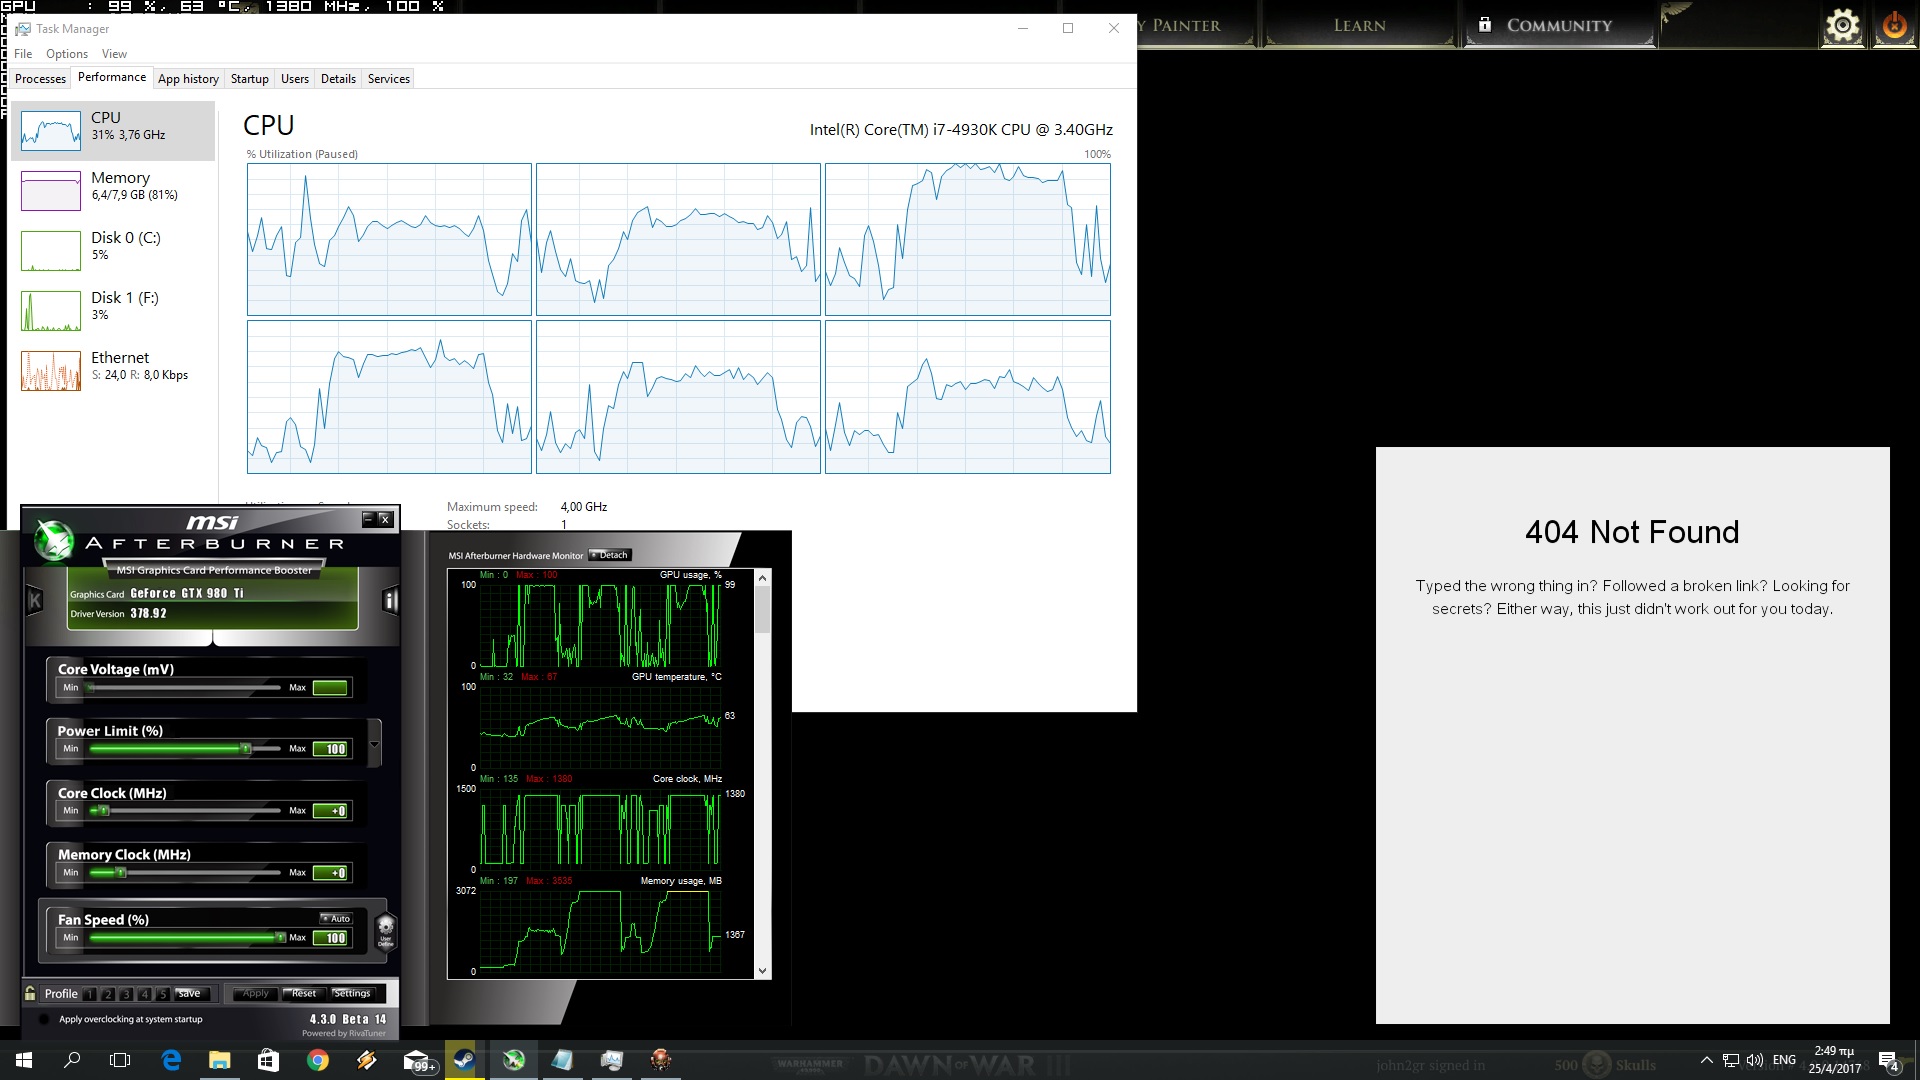Select profile slot 1

tap(90, 994)
